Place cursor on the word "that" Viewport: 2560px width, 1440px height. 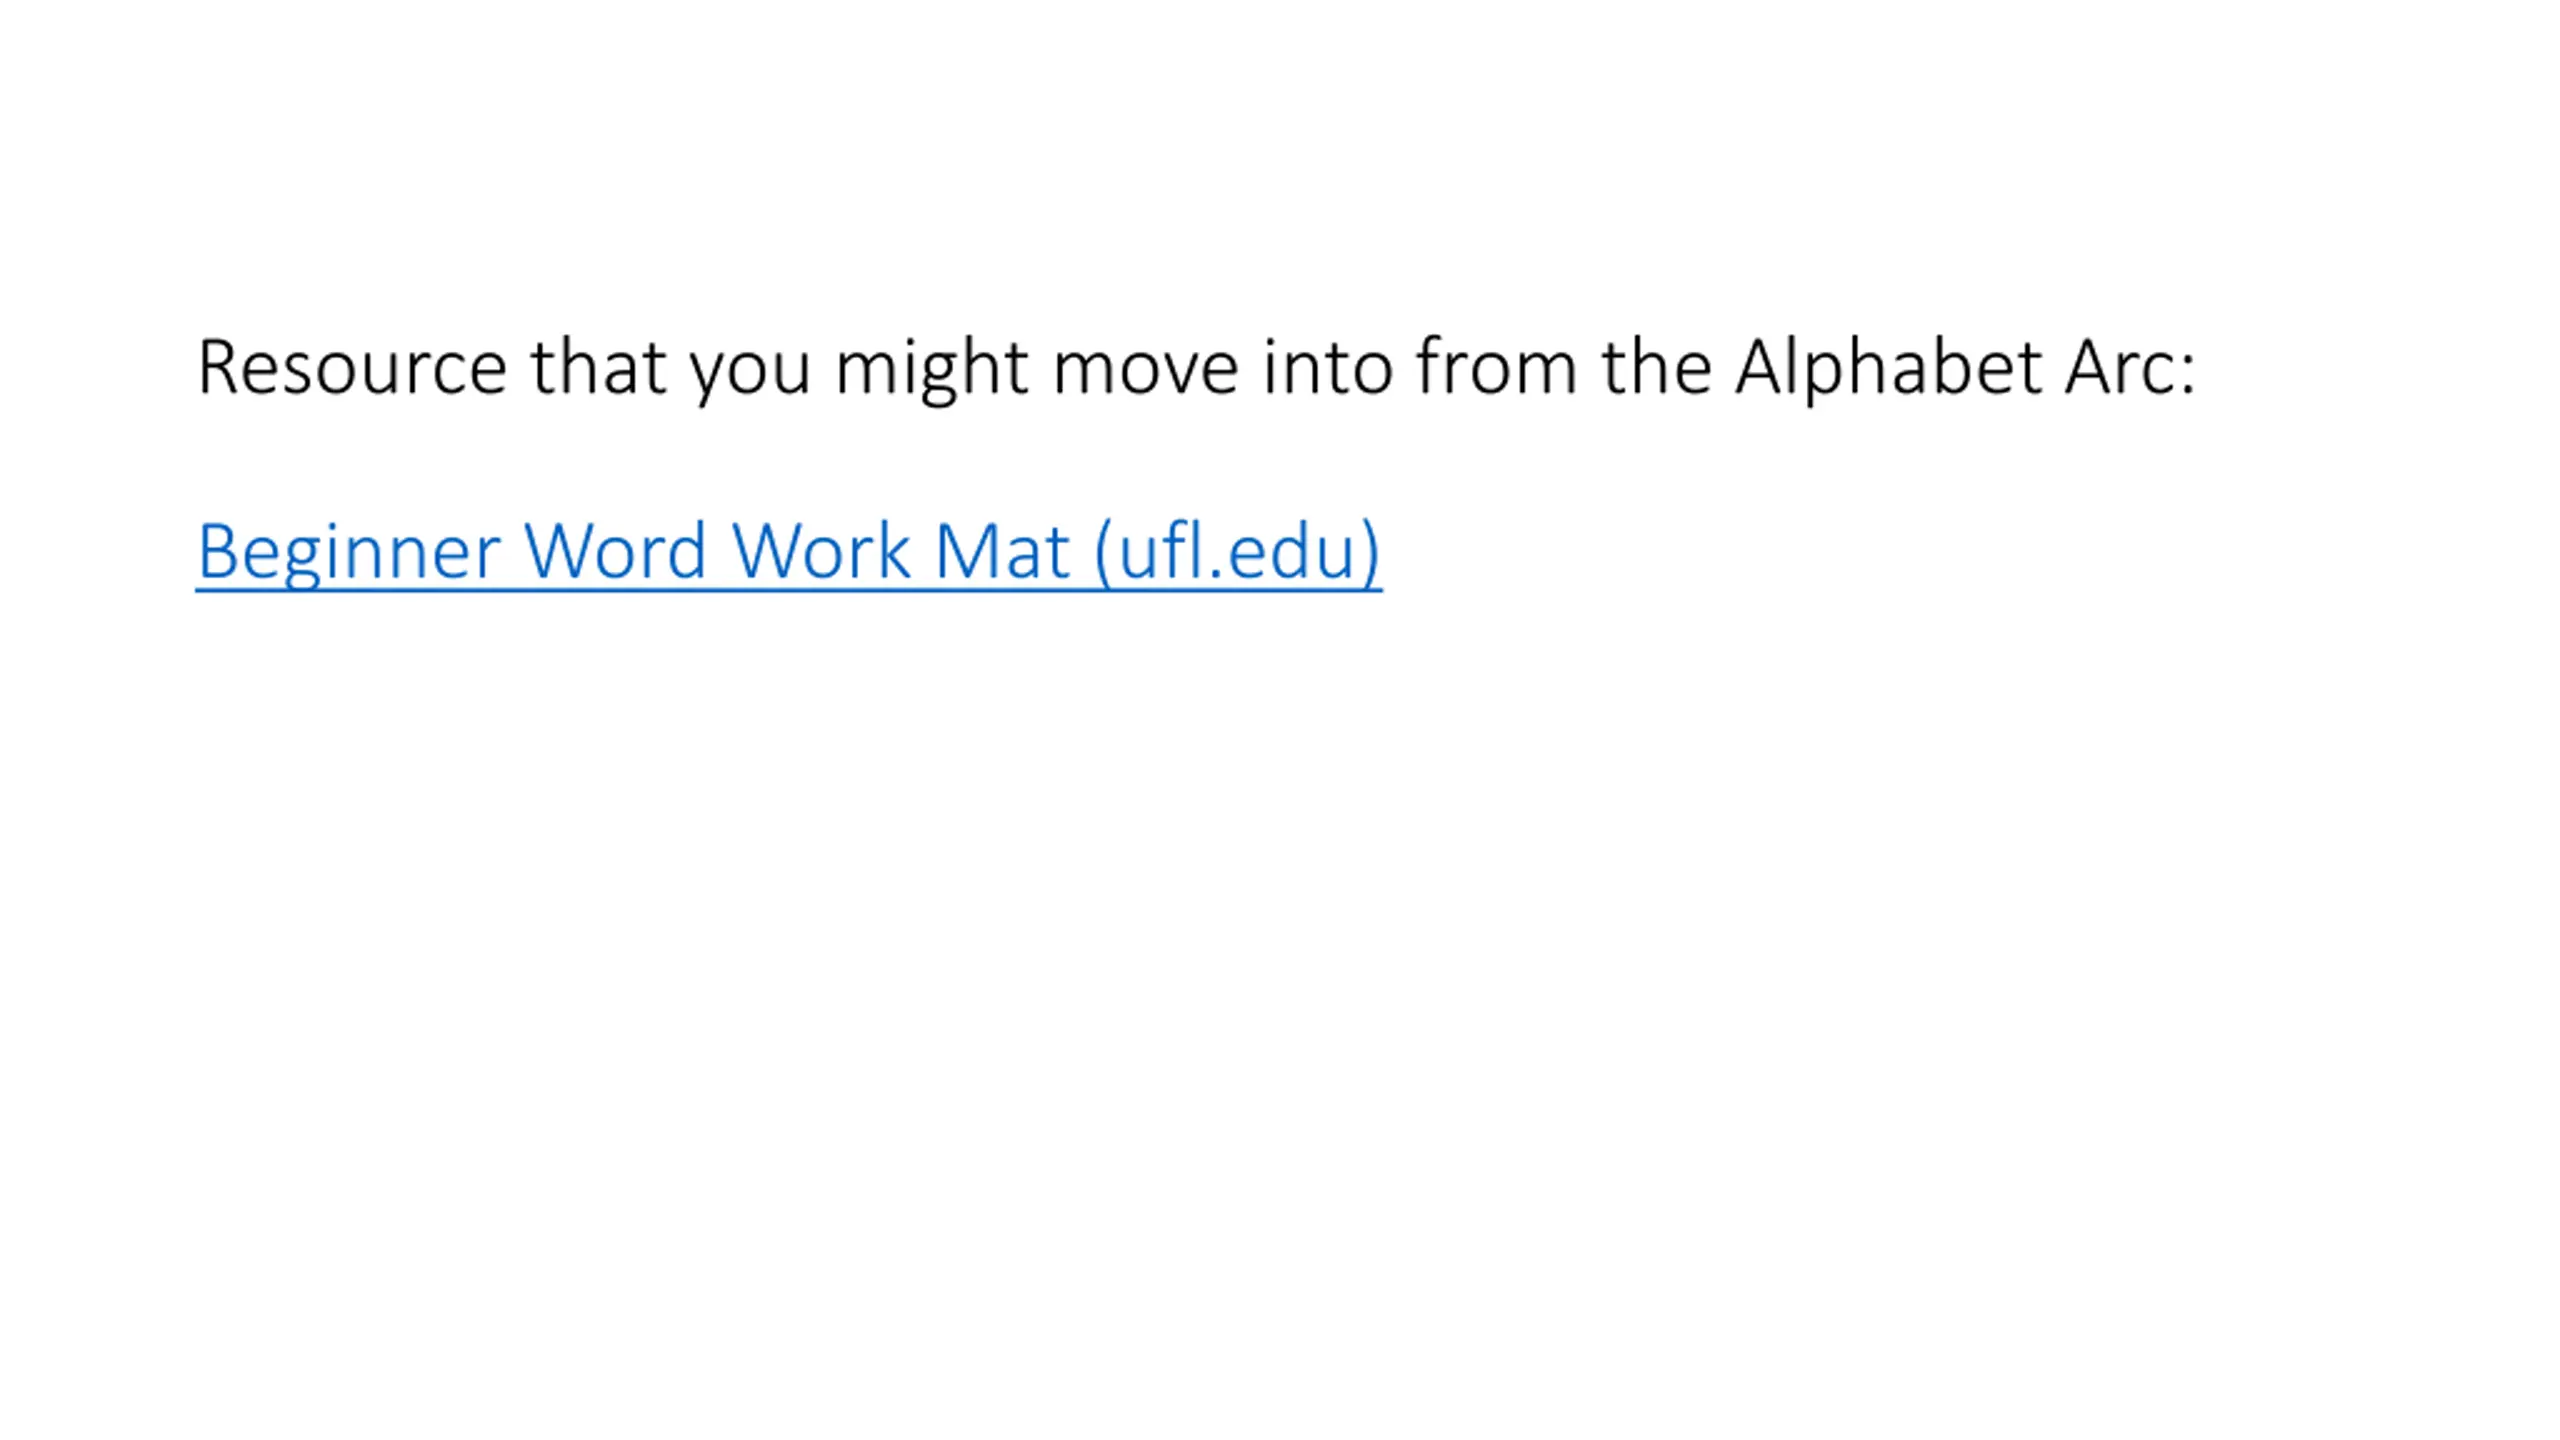coord(598,368)
